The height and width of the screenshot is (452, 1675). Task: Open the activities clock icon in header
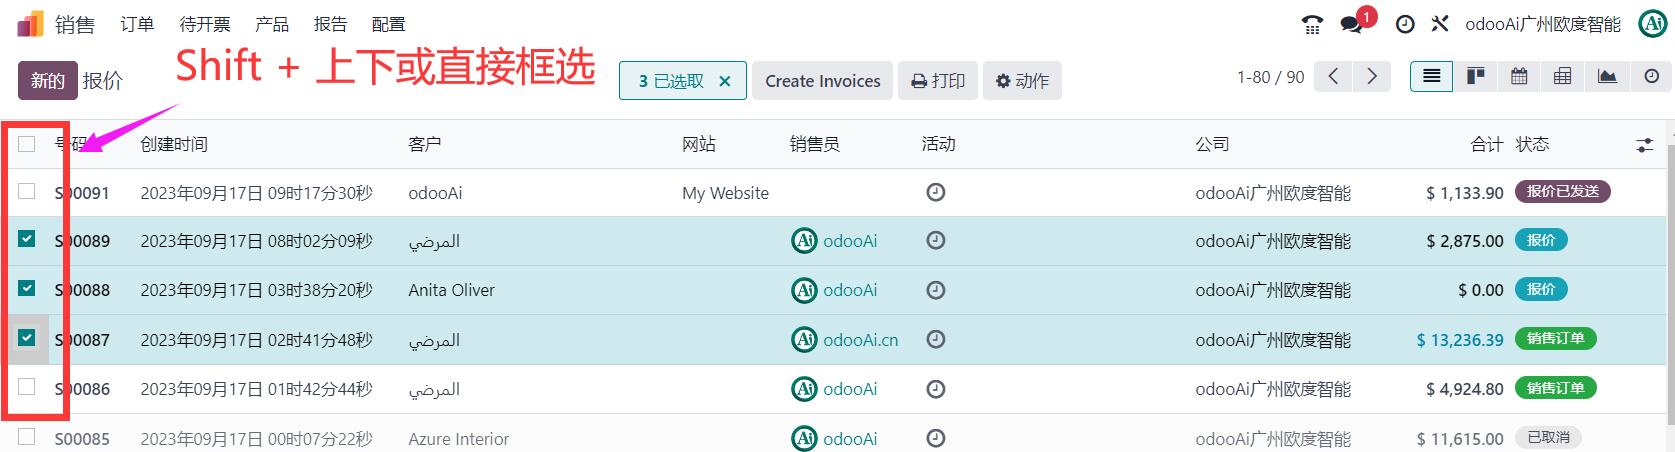click(x=1405, y=24)
